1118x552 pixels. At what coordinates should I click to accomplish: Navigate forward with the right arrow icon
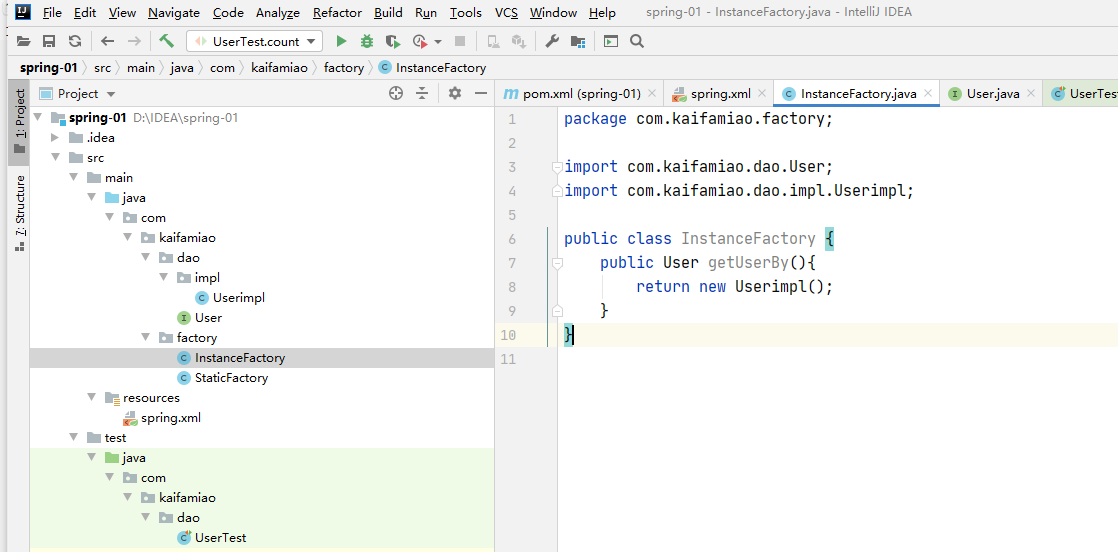(x=134, y=41)
